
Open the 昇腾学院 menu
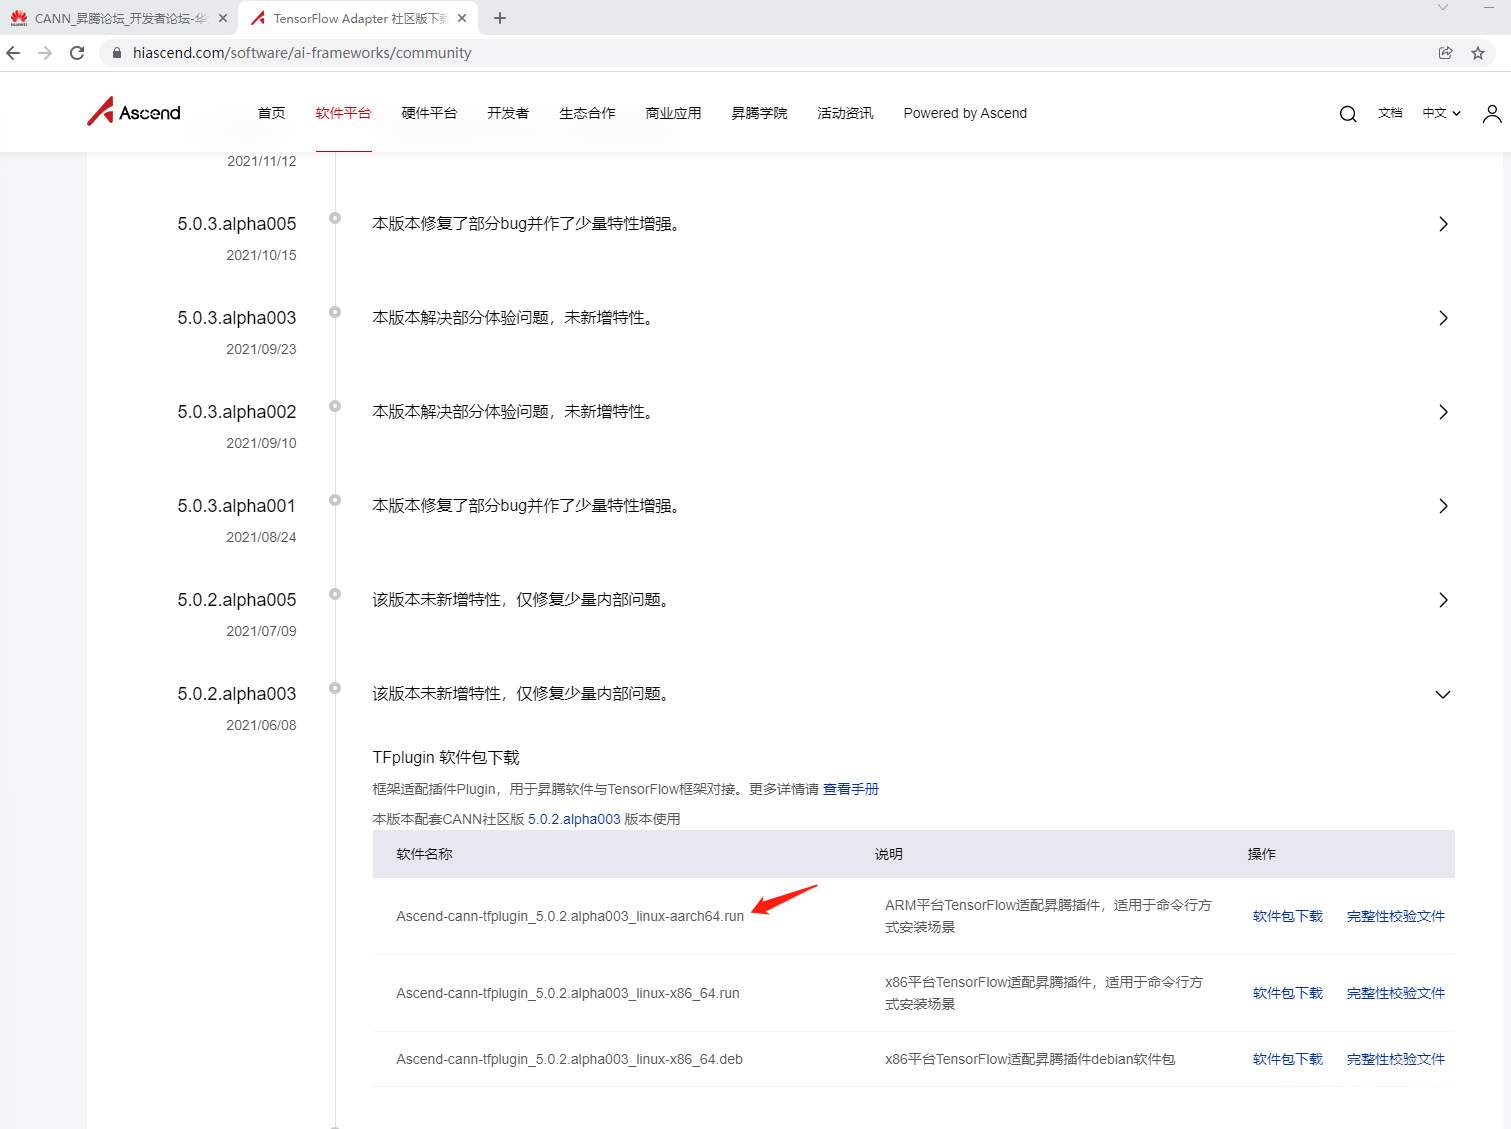(x=759, y=113)
